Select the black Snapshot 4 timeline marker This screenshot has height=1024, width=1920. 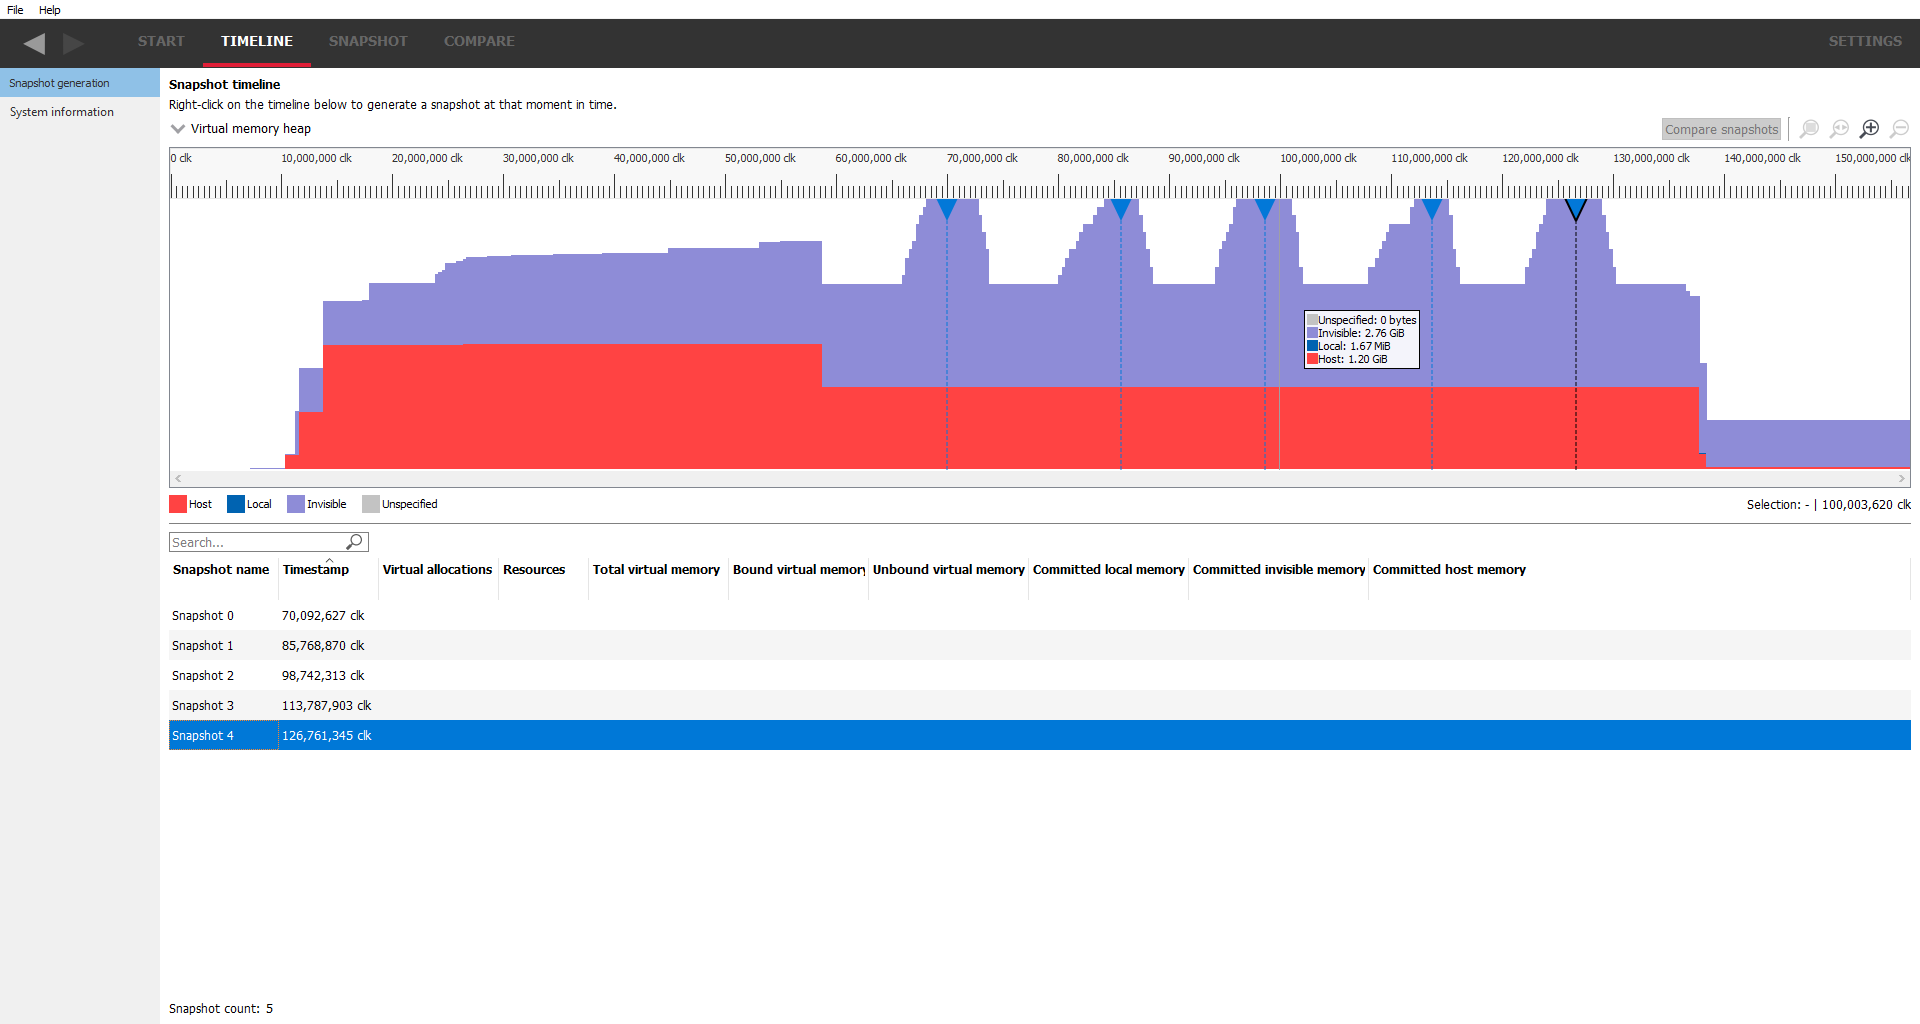[x=1576, y=209]
